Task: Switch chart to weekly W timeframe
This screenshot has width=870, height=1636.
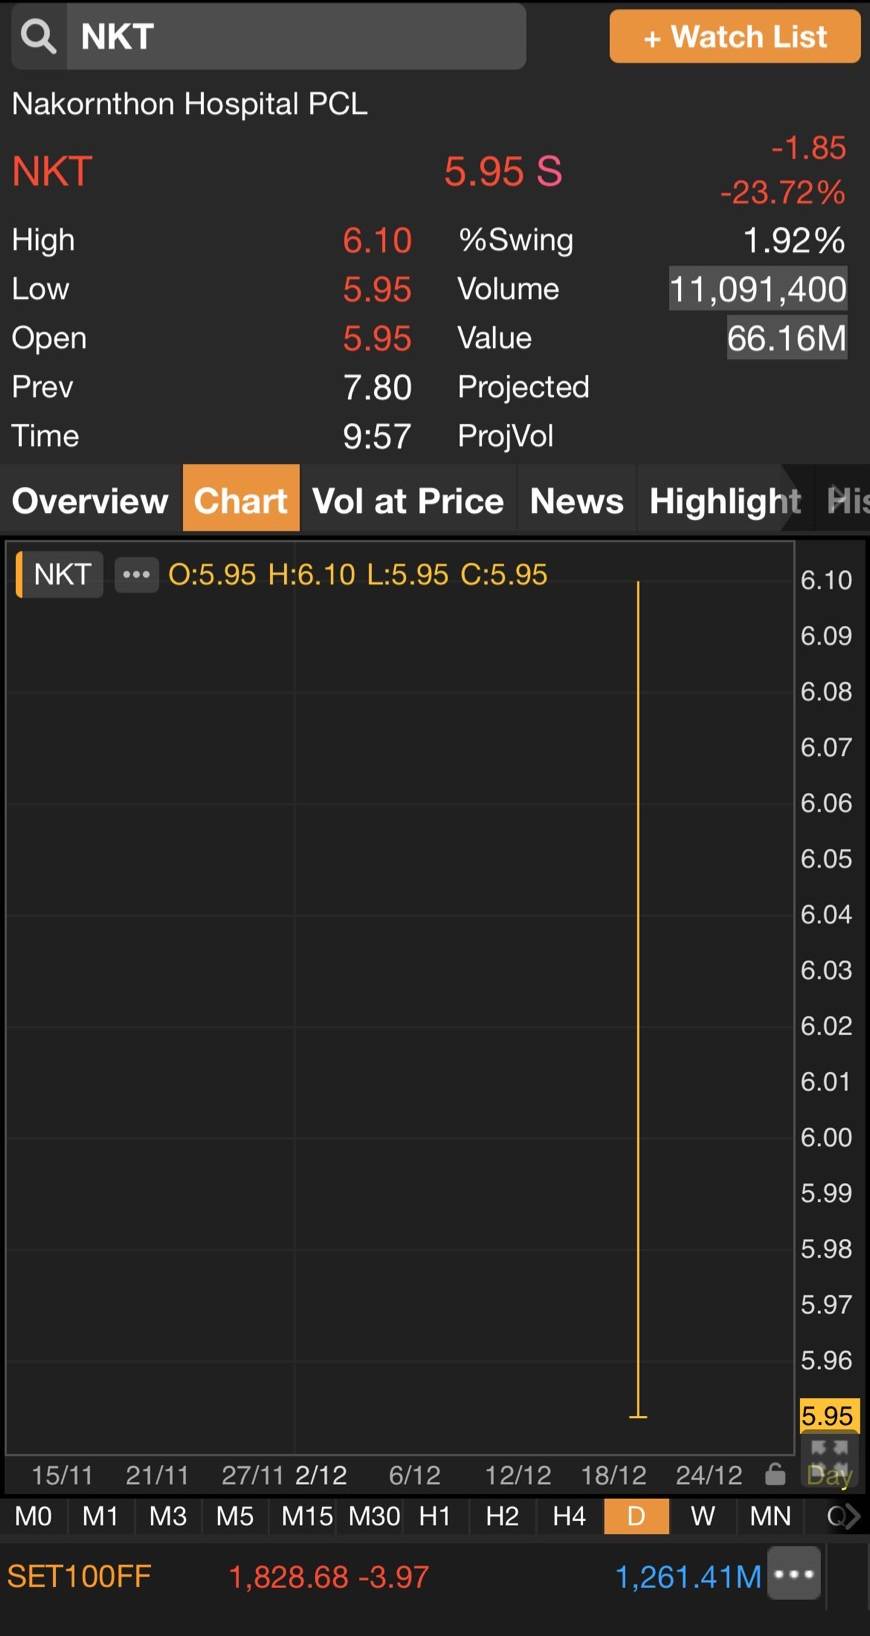Action: 703,1516
